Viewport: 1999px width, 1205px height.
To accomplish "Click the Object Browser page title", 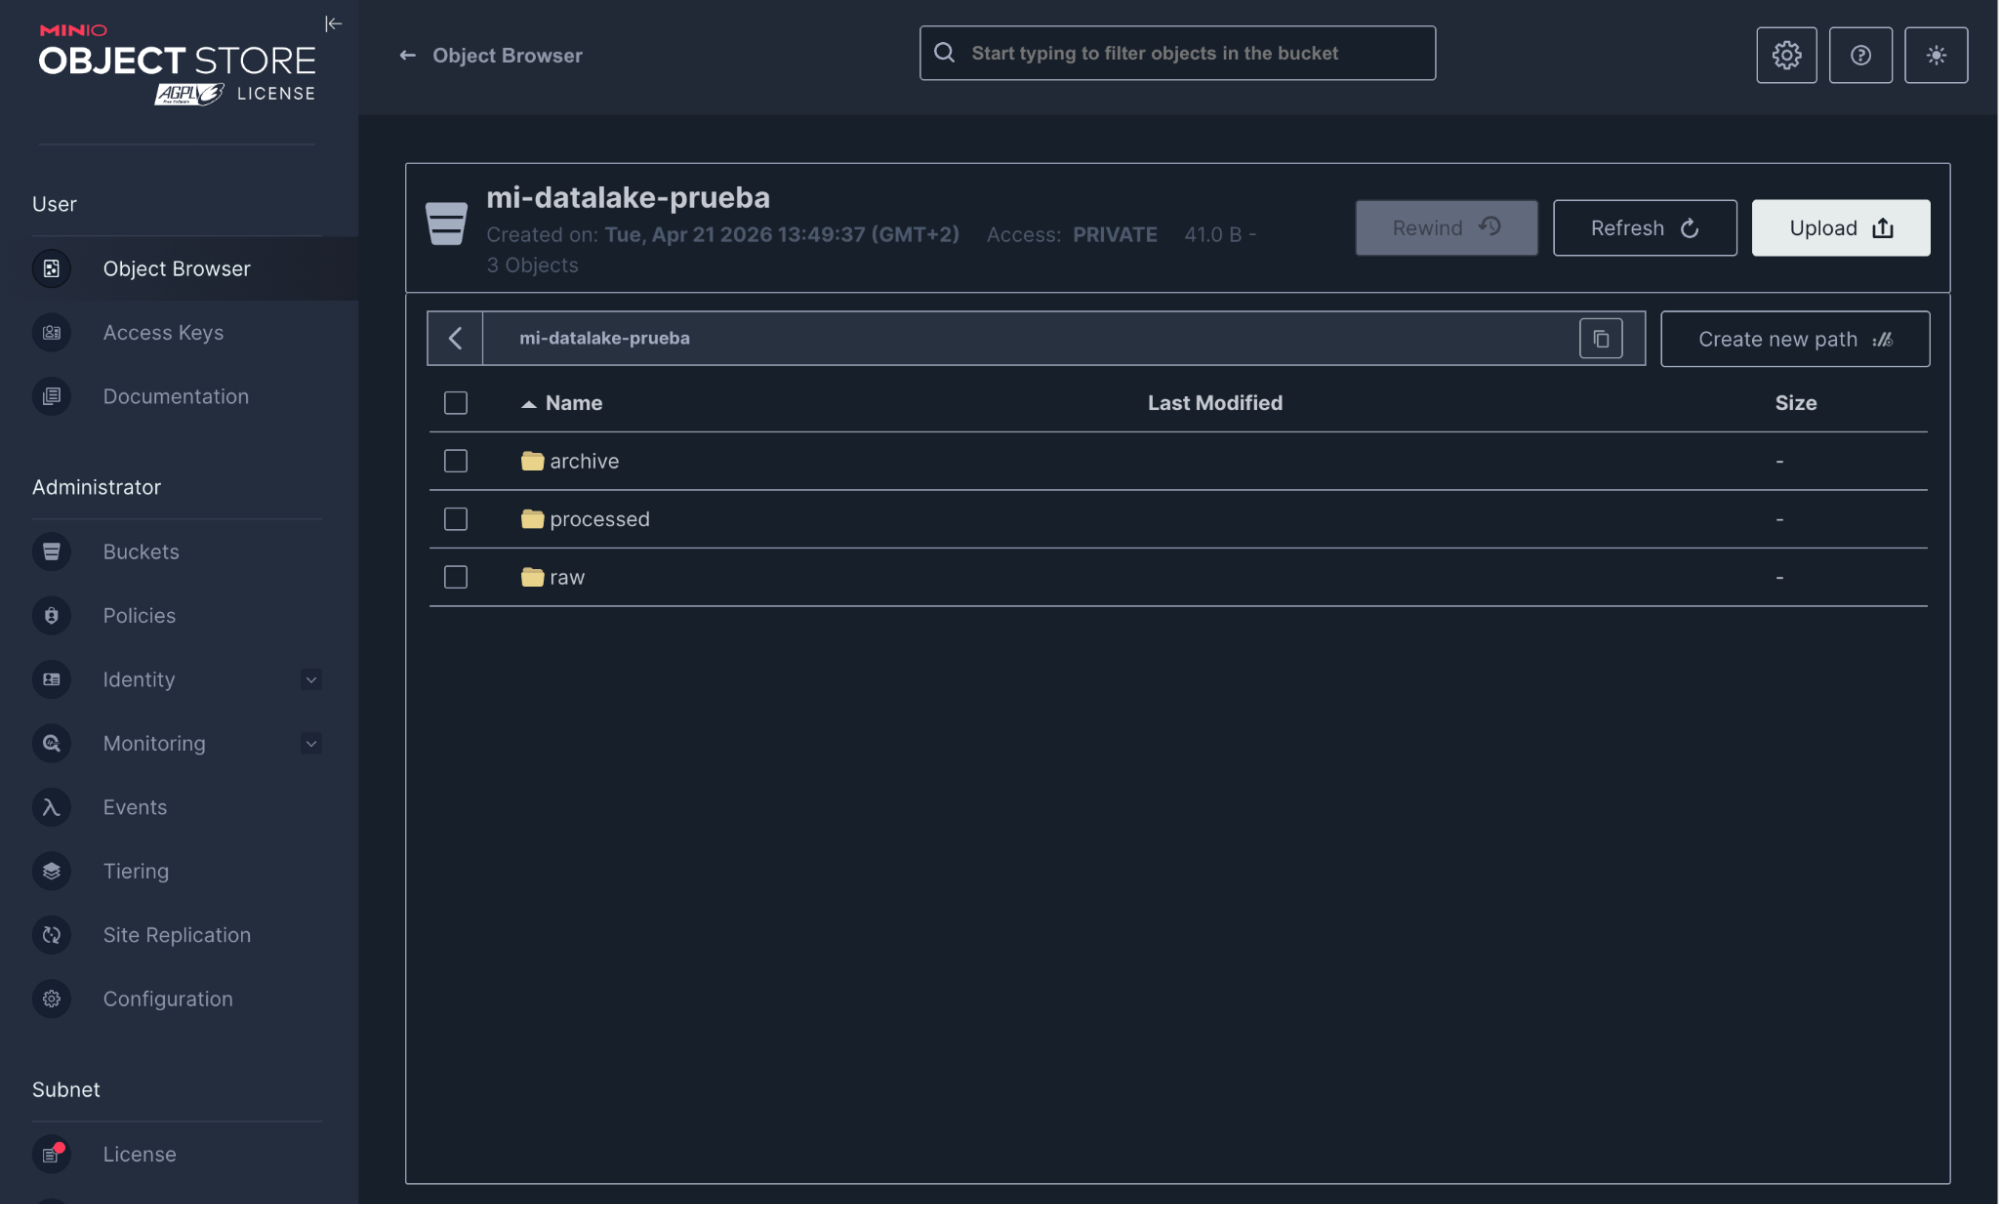I will pyautogui.click(x=507, y=56).
